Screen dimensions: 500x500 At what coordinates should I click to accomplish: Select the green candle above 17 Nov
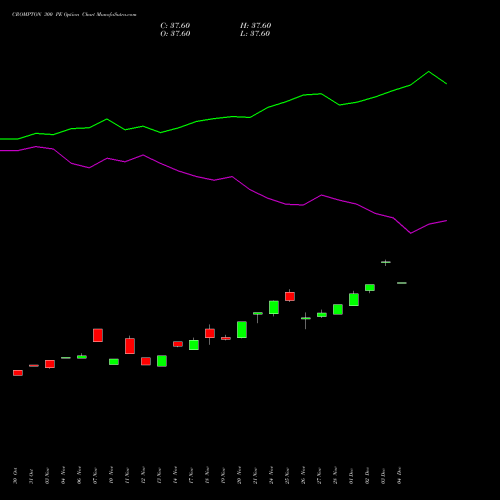(x=194, y=345)
